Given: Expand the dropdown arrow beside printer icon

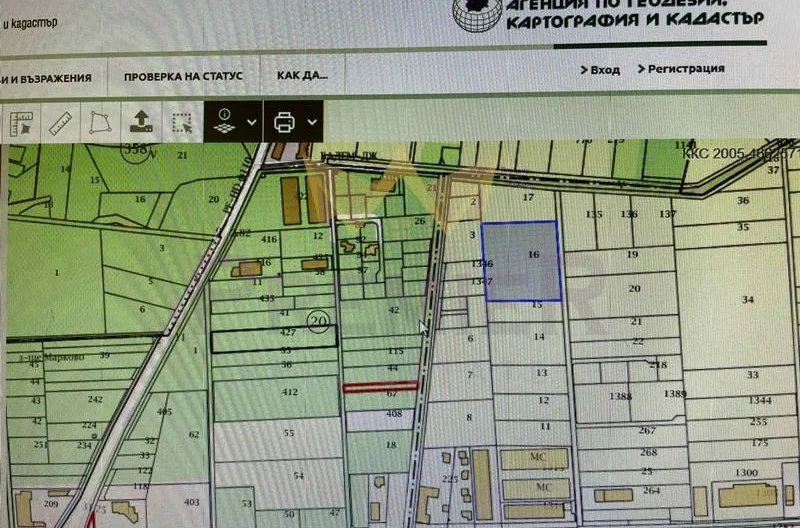Looking at the screenshot, I should pos(313,122).
